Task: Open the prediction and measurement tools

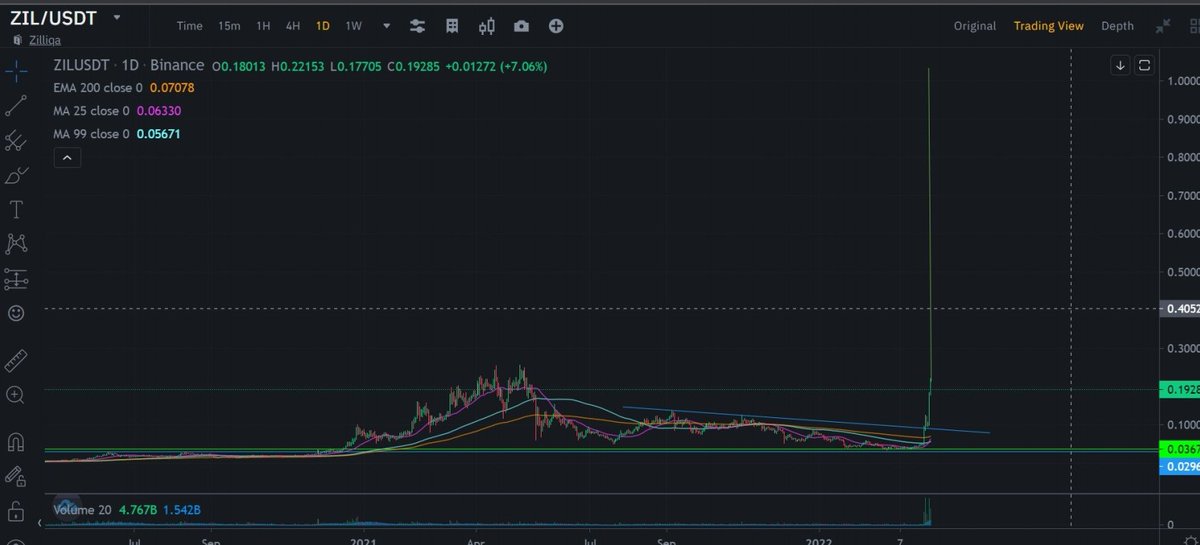Action: click(x=15, y=278)
